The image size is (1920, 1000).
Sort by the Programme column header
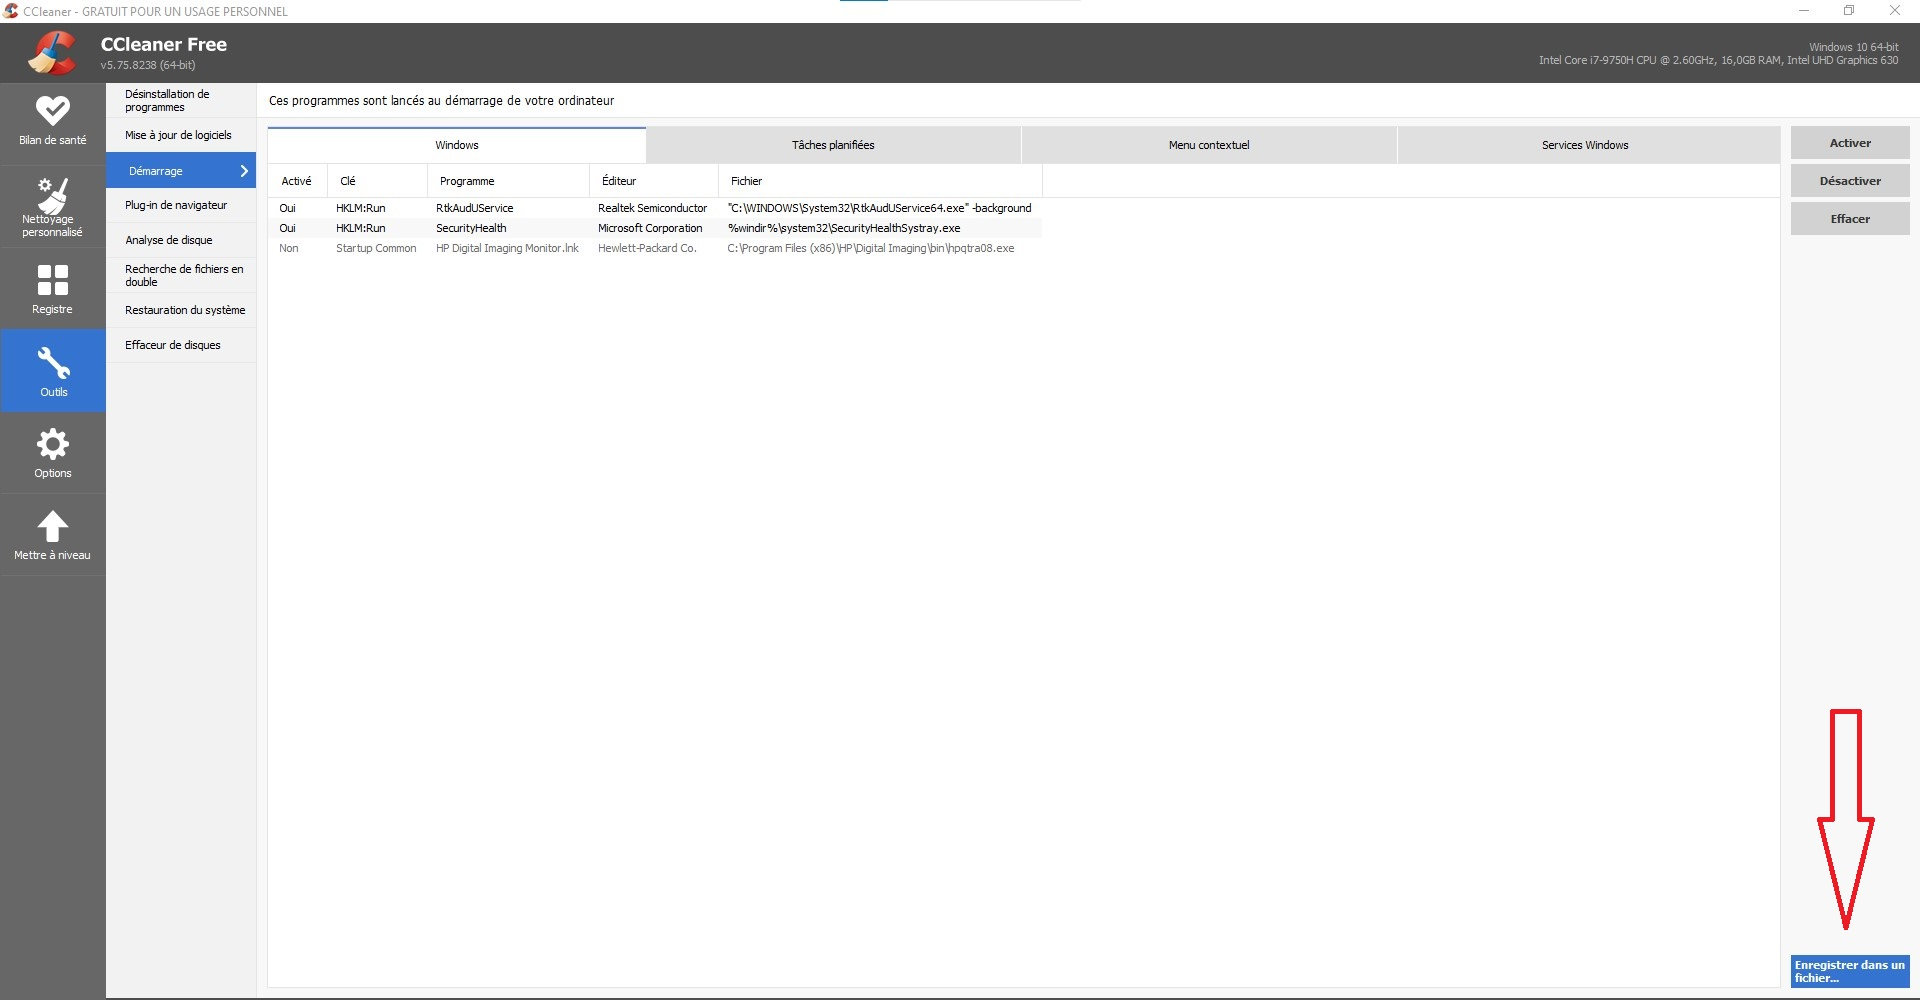[509, 181]
